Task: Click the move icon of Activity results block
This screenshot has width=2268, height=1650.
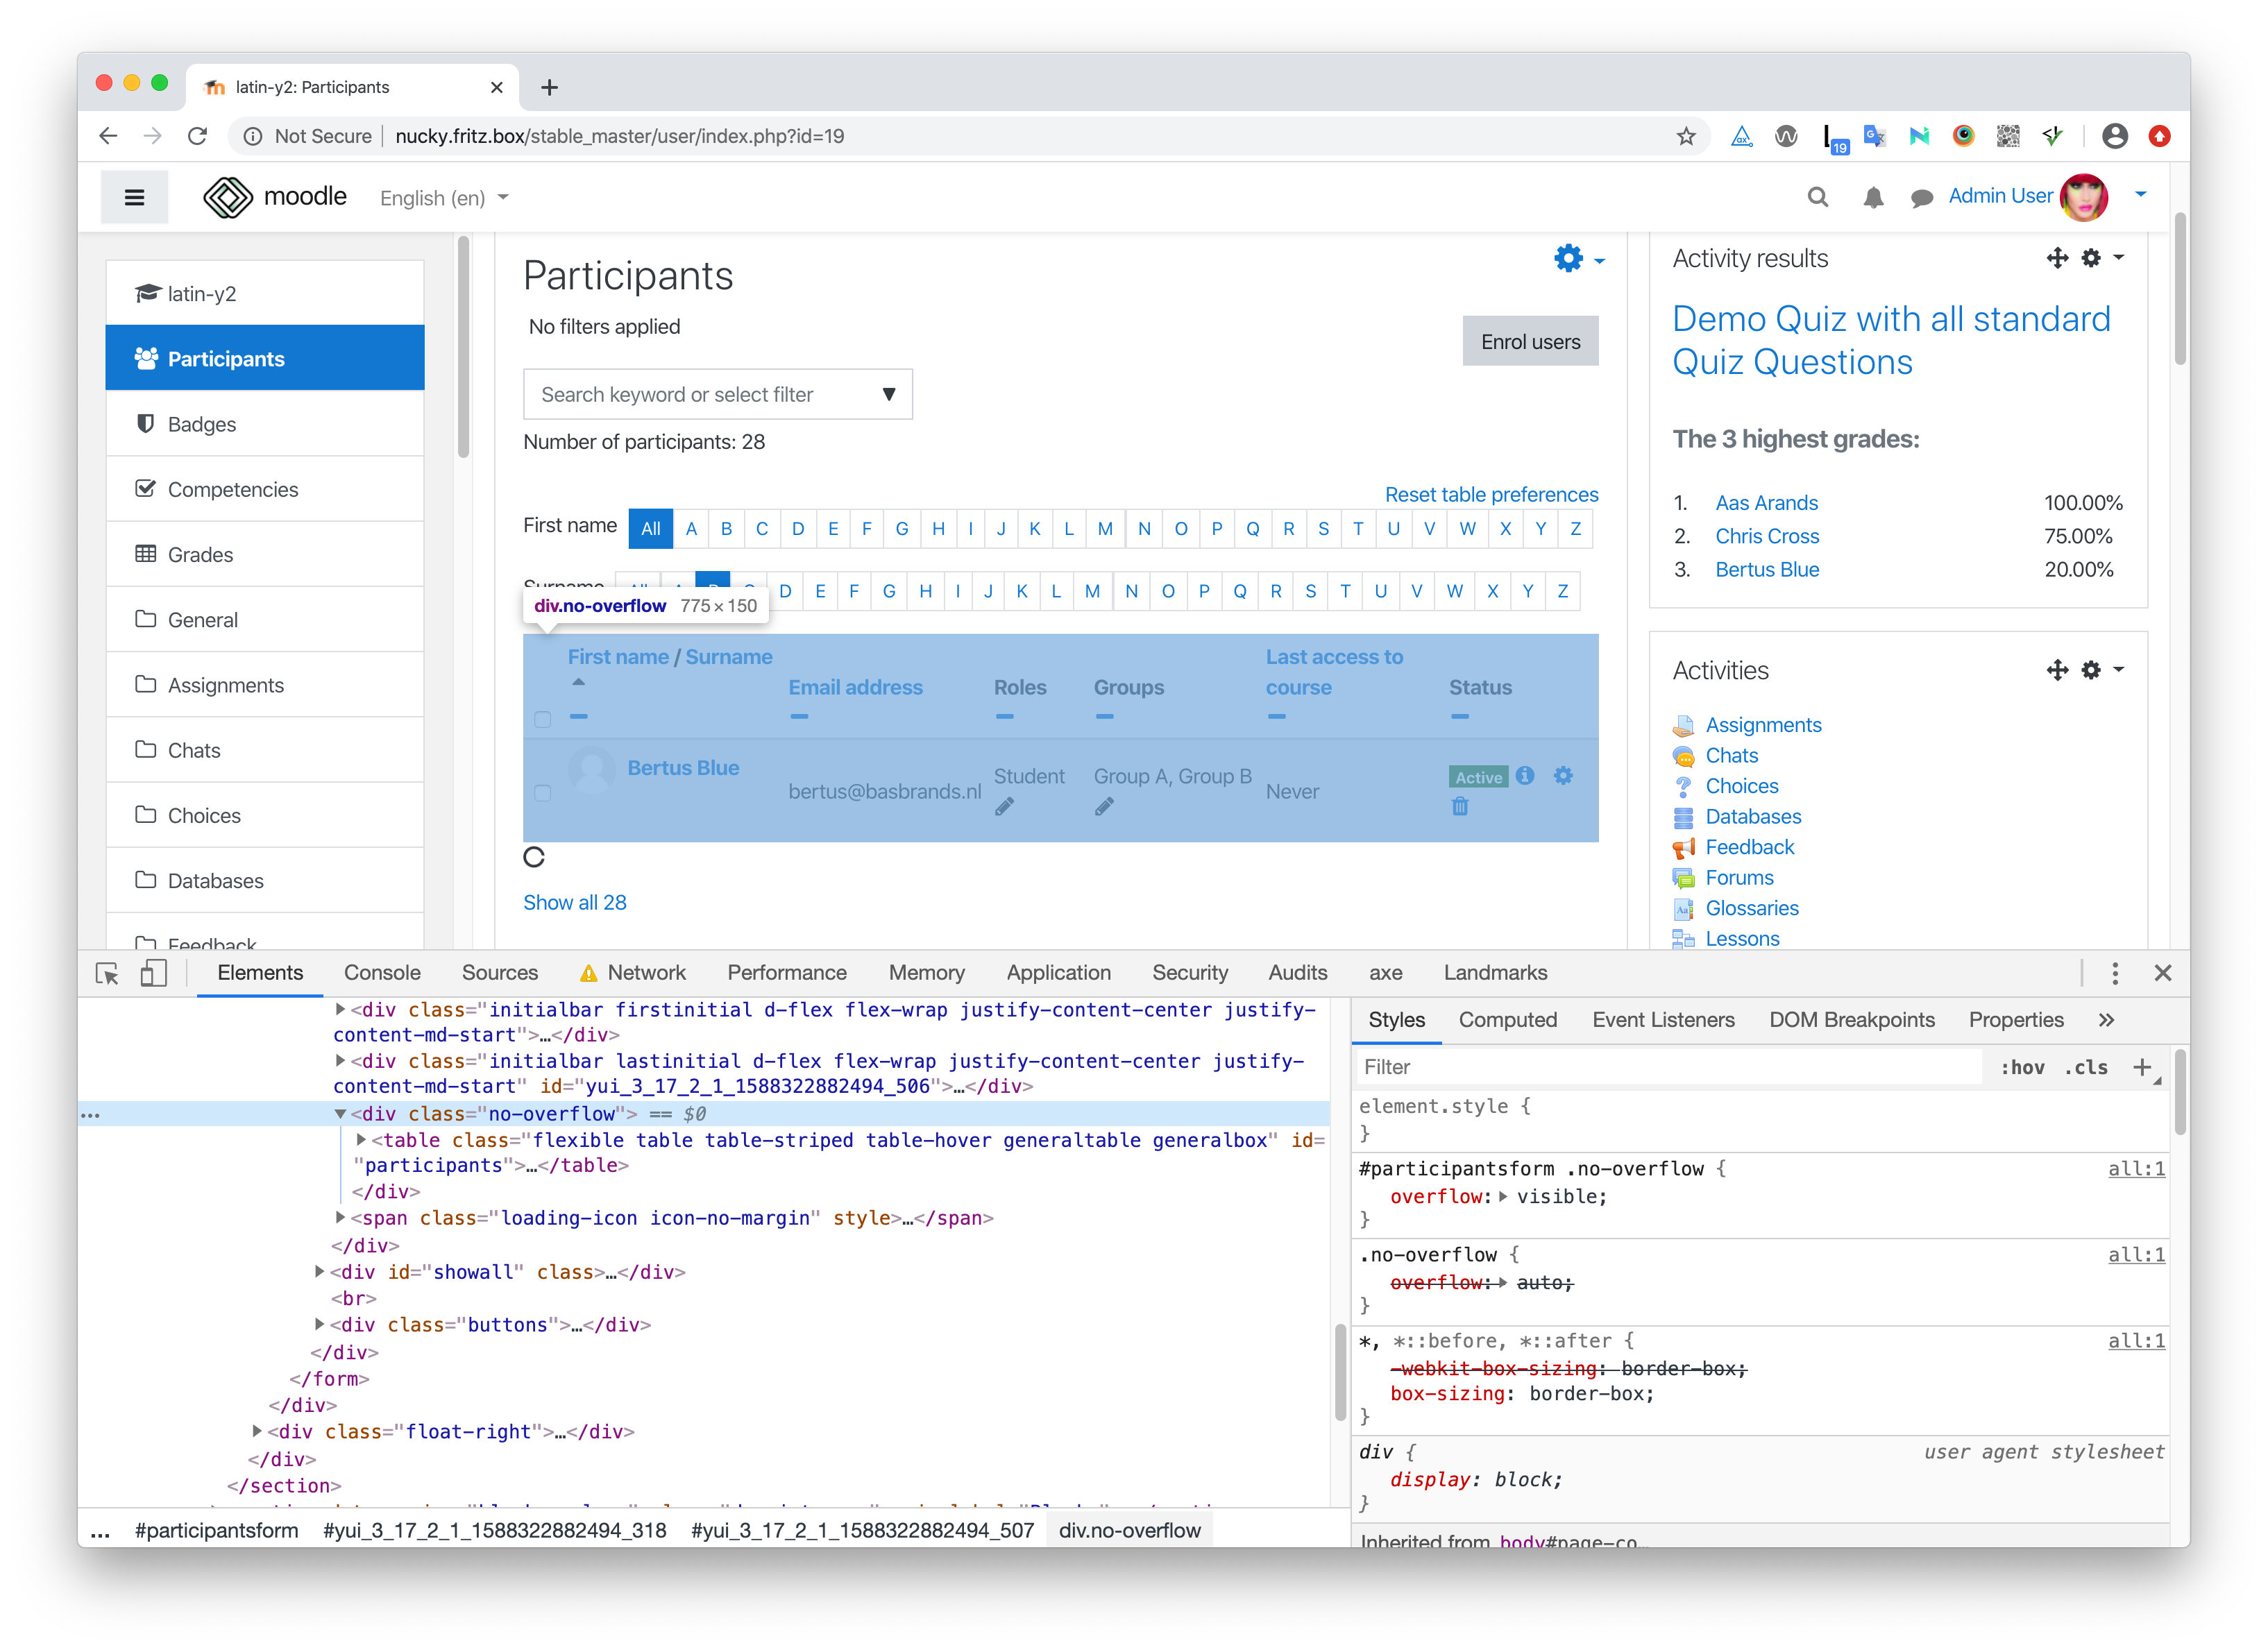Action: [2056, 258]
